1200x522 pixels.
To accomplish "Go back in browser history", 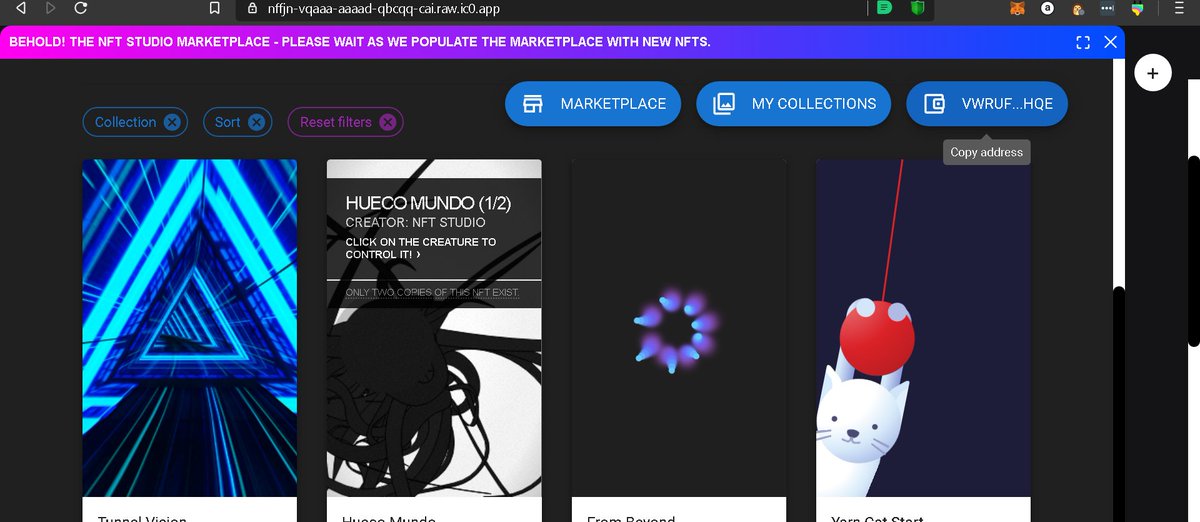I will tap(19, 8).
